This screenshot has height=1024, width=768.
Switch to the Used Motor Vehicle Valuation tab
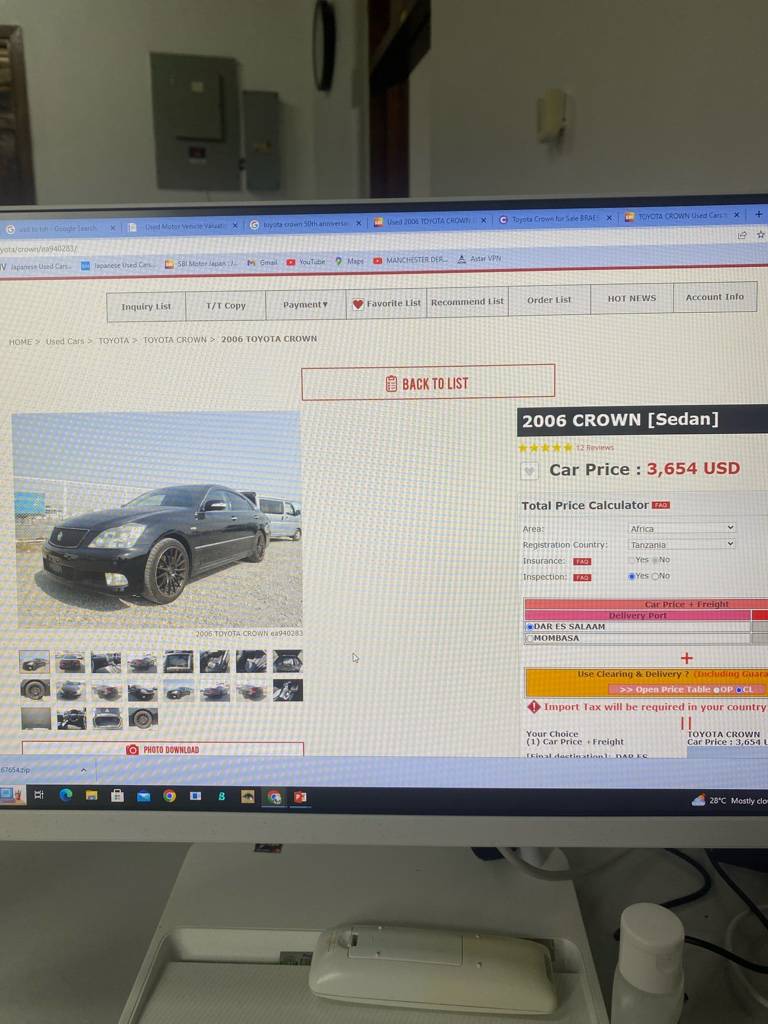183,227
